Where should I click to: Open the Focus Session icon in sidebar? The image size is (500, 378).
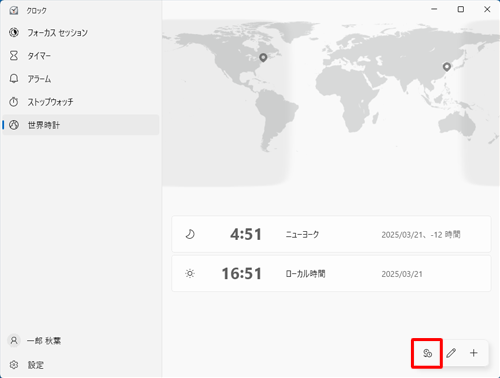pos(14,32)
